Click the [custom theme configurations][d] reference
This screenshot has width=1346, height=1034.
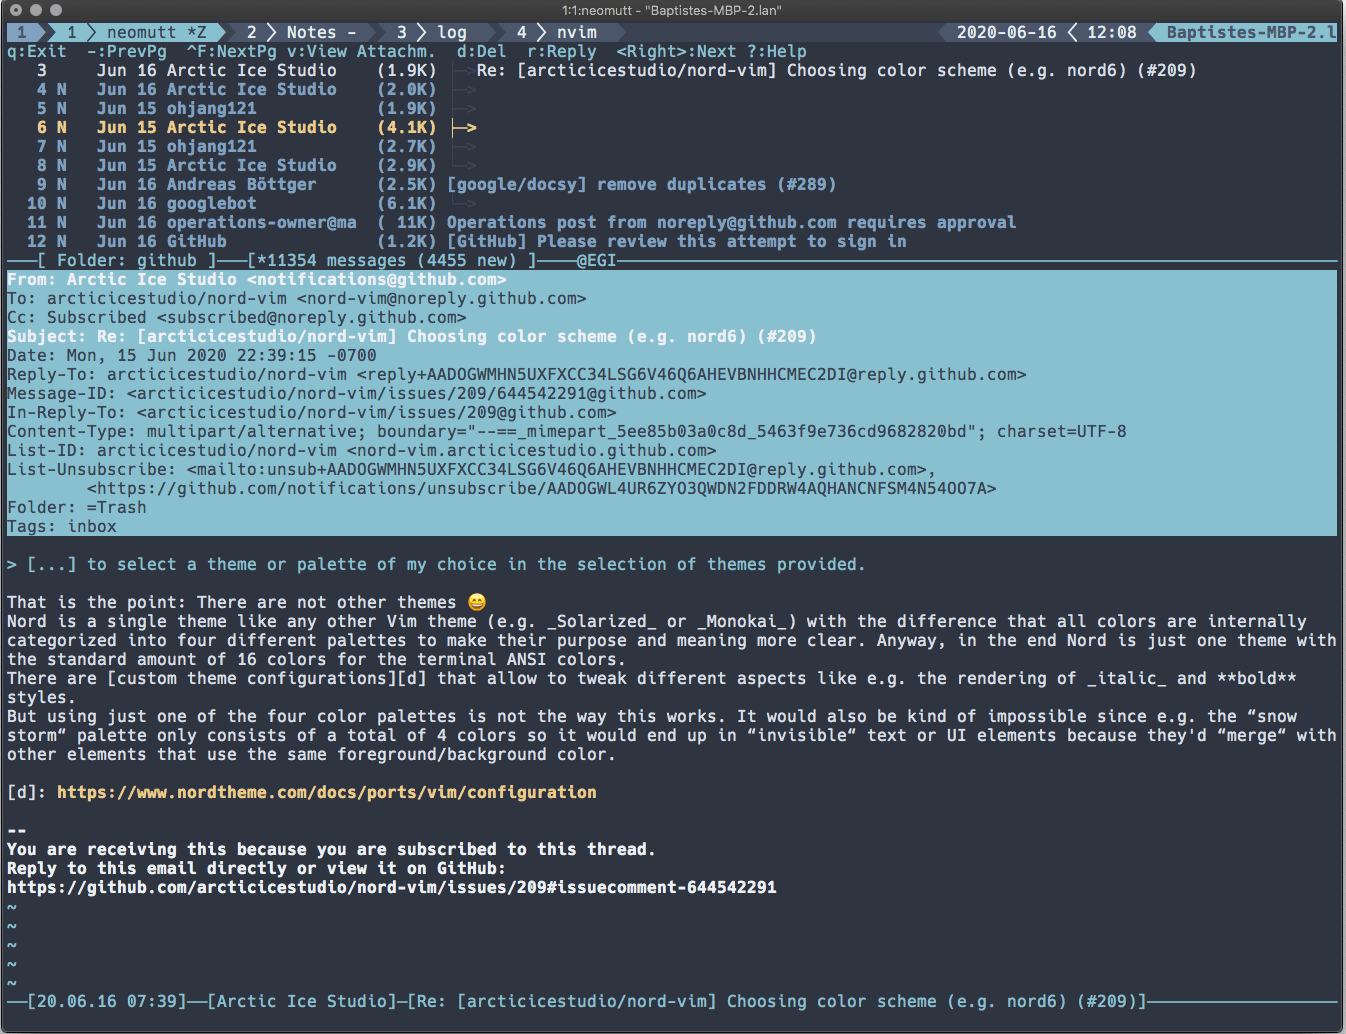pyautogui.click(x=267, y=678)
